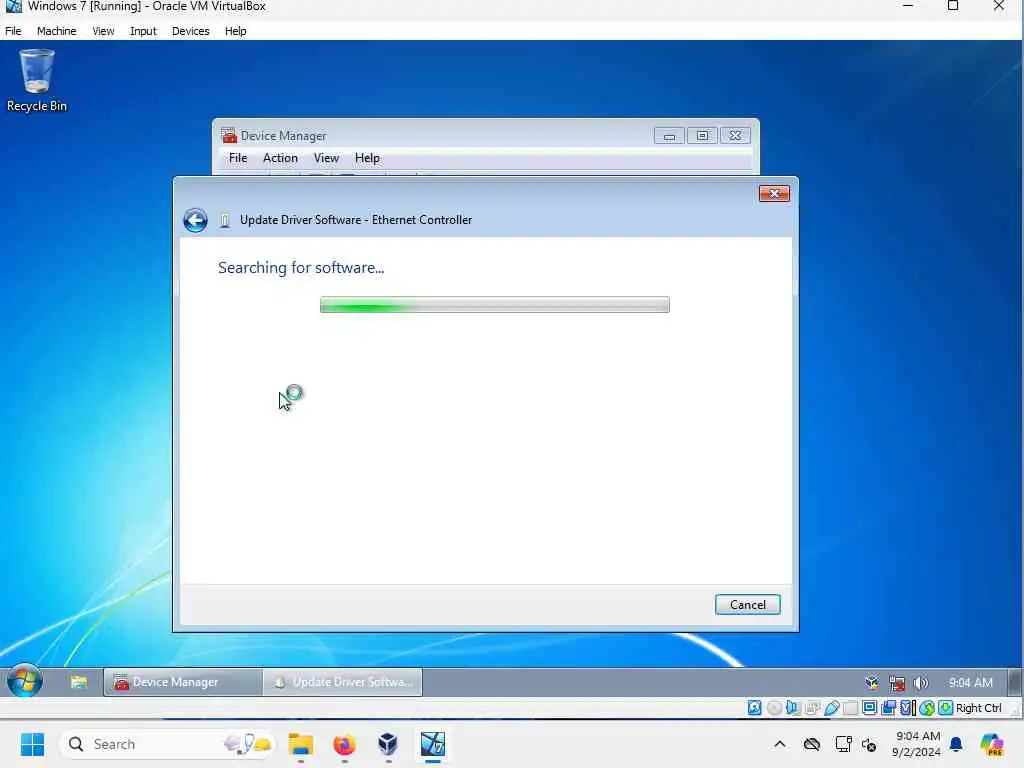Click the host muted volume tray icon
1024x768 pixels.
[869, 745]
